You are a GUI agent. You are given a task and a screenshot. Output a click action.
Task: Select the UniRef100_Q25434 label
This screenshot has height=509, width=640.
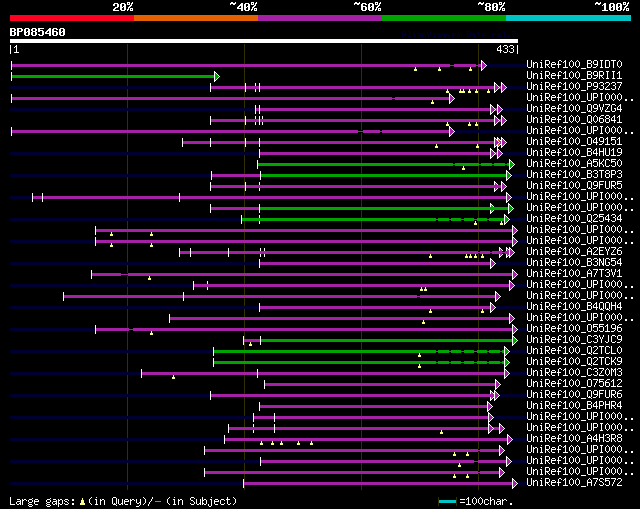click(x=574, y=218)
